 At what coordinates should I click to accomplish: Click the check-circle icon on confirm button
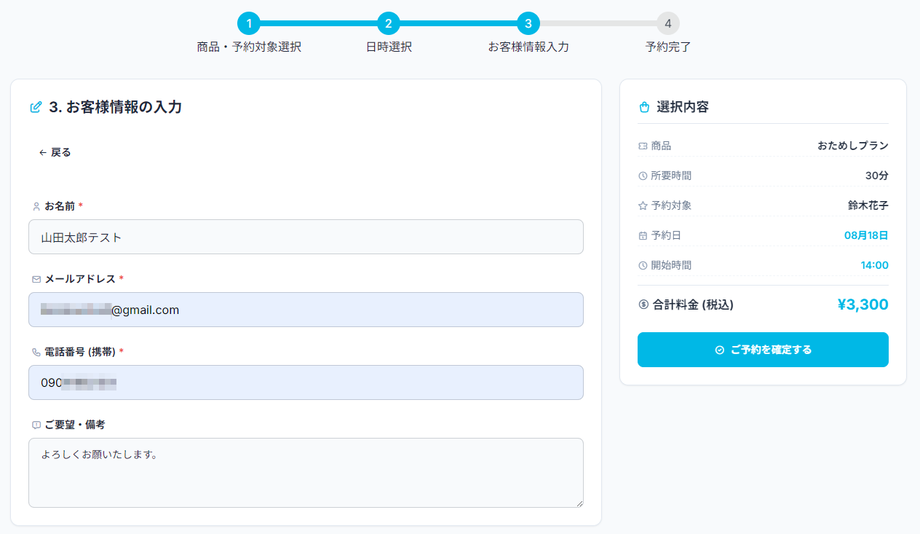point(719,350)
